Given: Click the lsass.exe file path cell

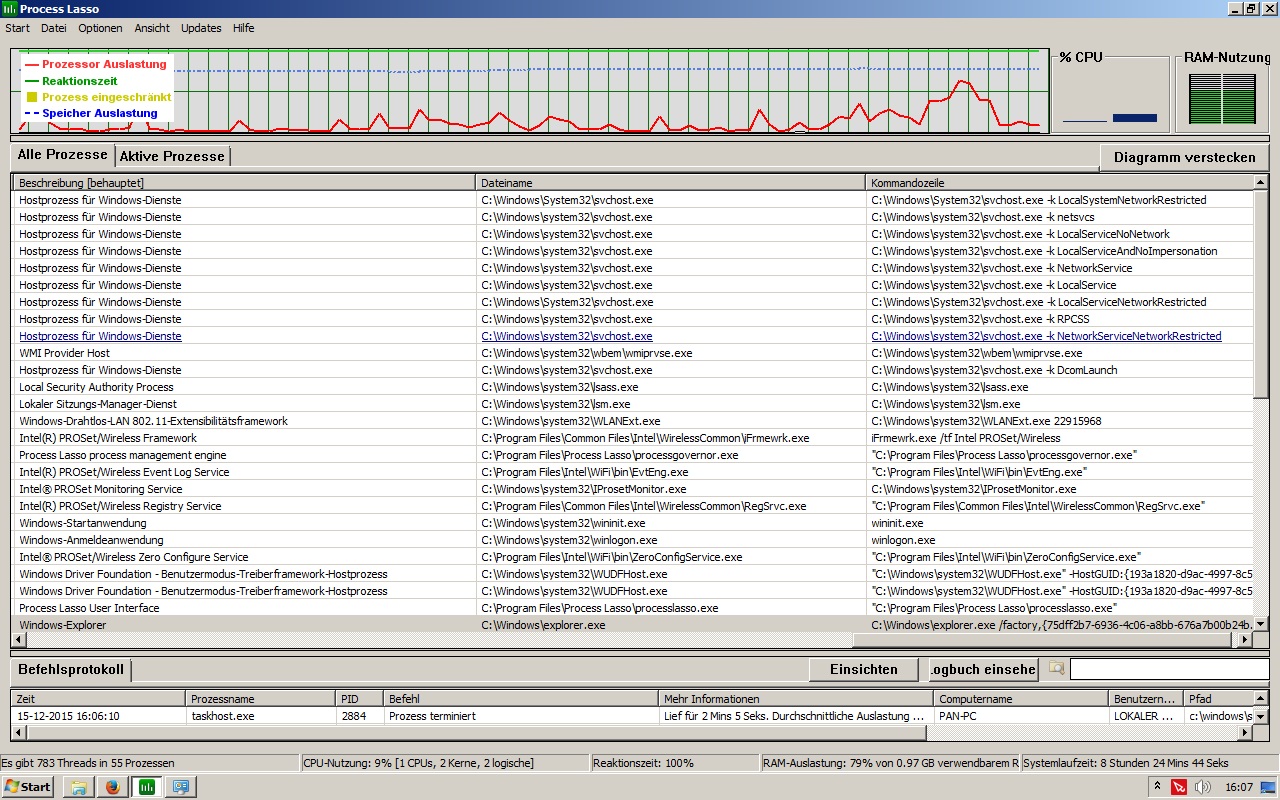Looking at the screenshot, I should coord(670,387).
